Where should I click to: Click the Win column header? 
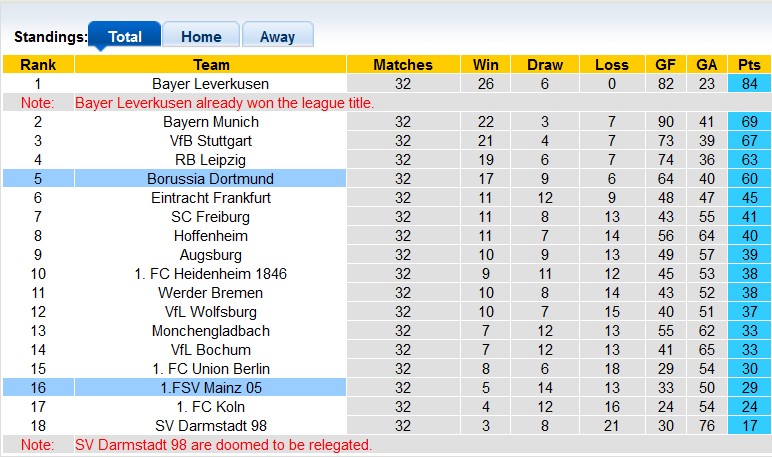pos(486,65)
